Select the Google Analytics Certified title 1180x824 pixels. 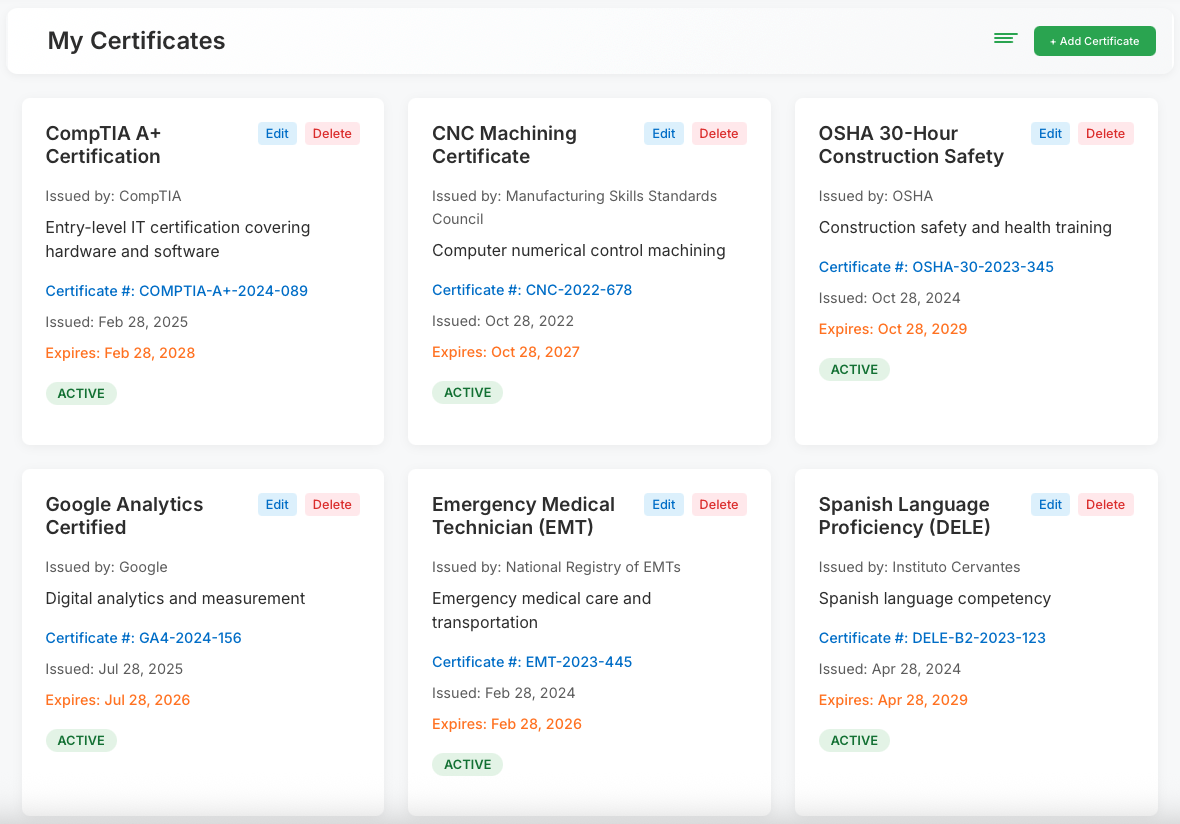124,515
